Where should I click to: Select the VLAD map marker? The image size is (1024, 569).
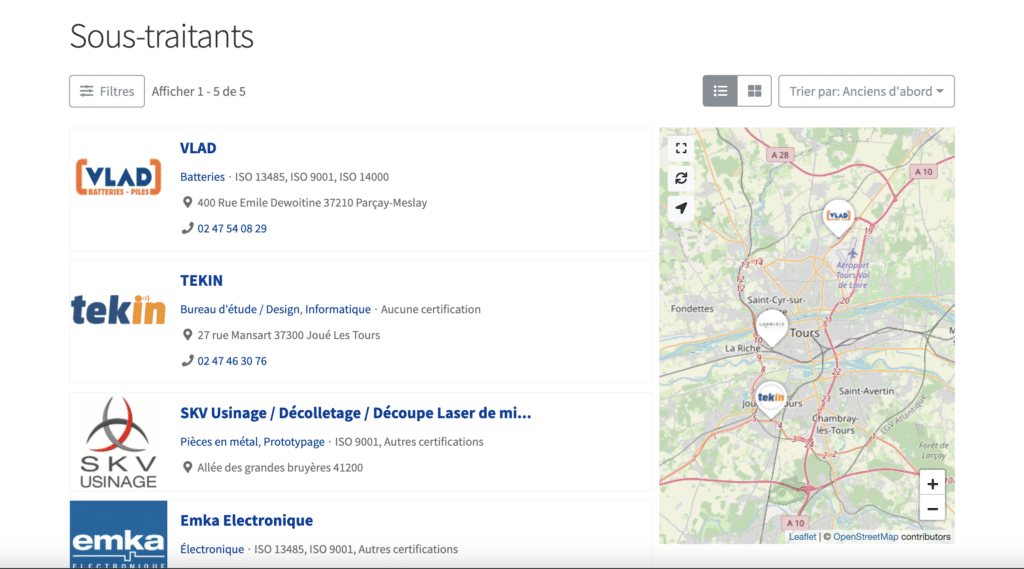(x=838, y=218)
